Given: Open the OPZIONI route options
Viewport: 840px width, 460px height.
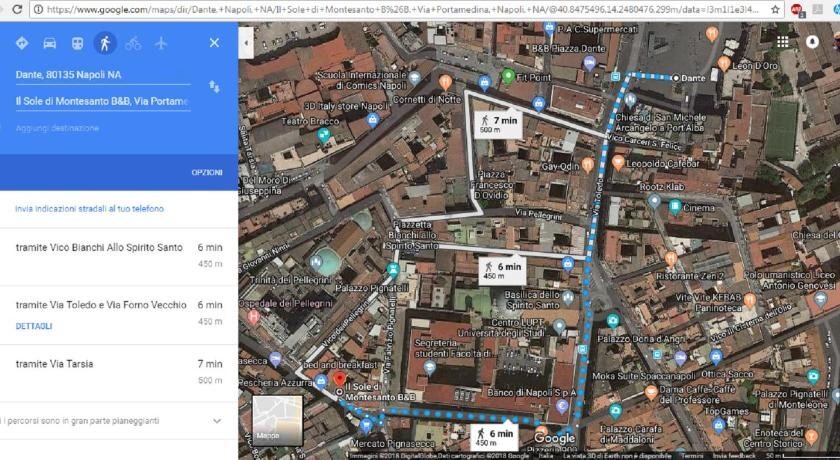Looking at the screenshot, I should point(206,172).
